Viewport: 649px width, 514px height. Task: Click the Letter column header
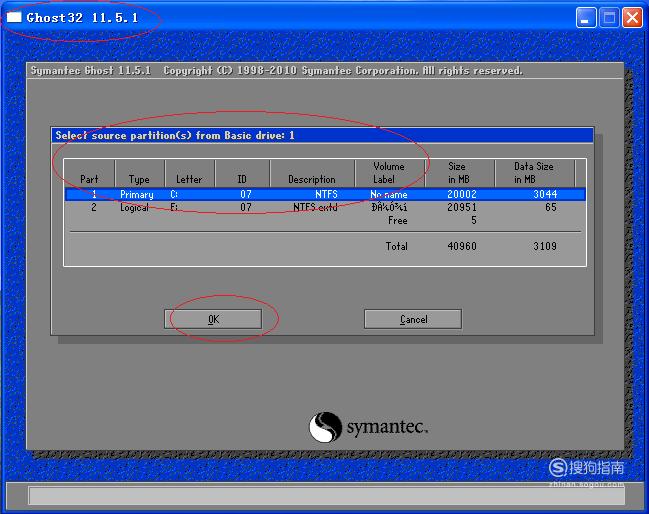point(190,173)
